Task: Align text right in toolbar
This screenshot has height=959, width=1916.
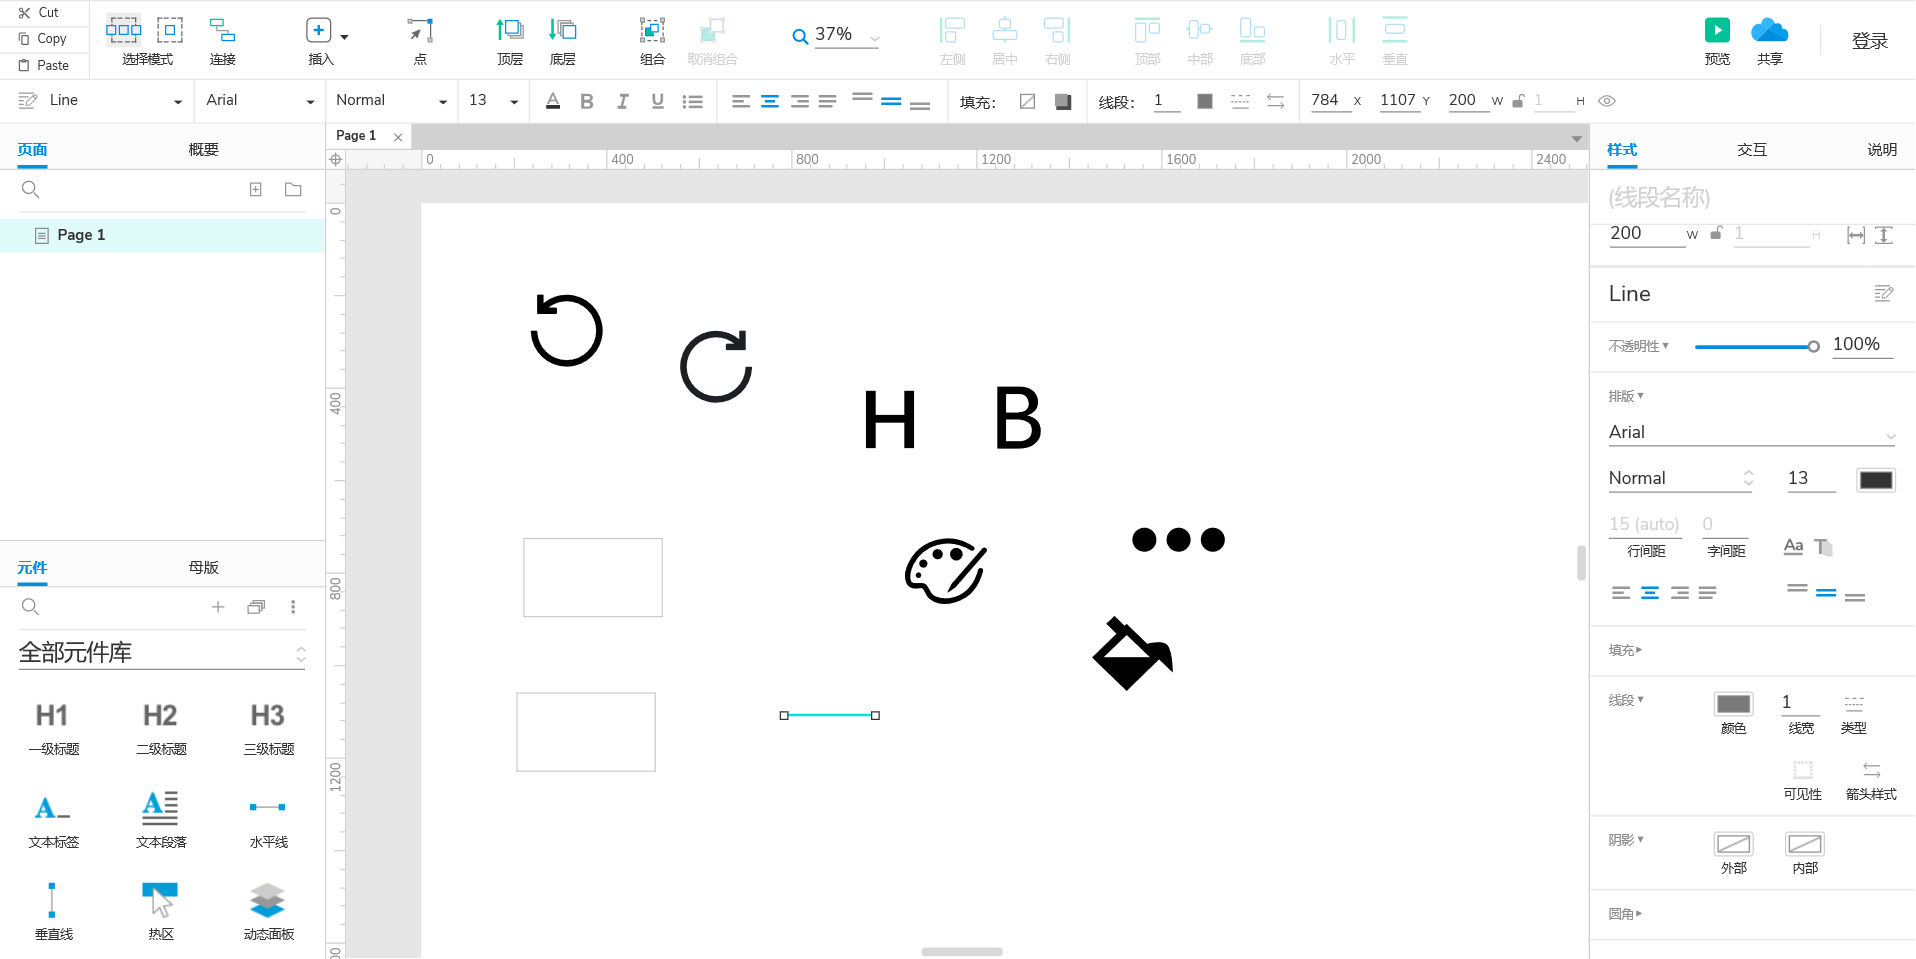Action: (x=799, y=101)
